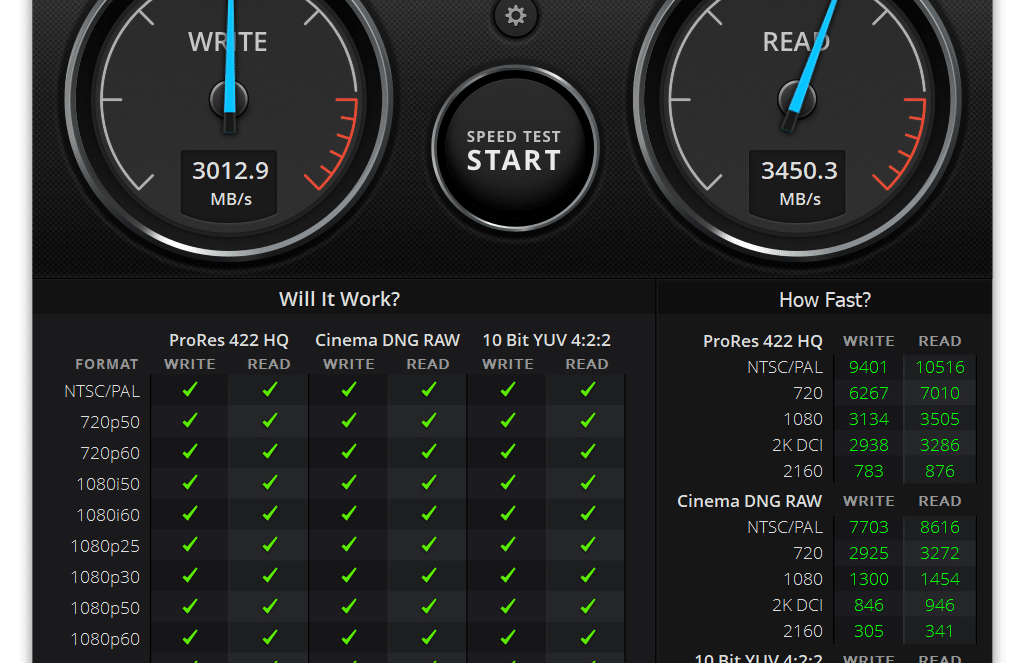Image resolution: width=1025 pixels, height=663 pixels.
Task: Click the blue needle hub of WRITE gauge
Action: 229,100
